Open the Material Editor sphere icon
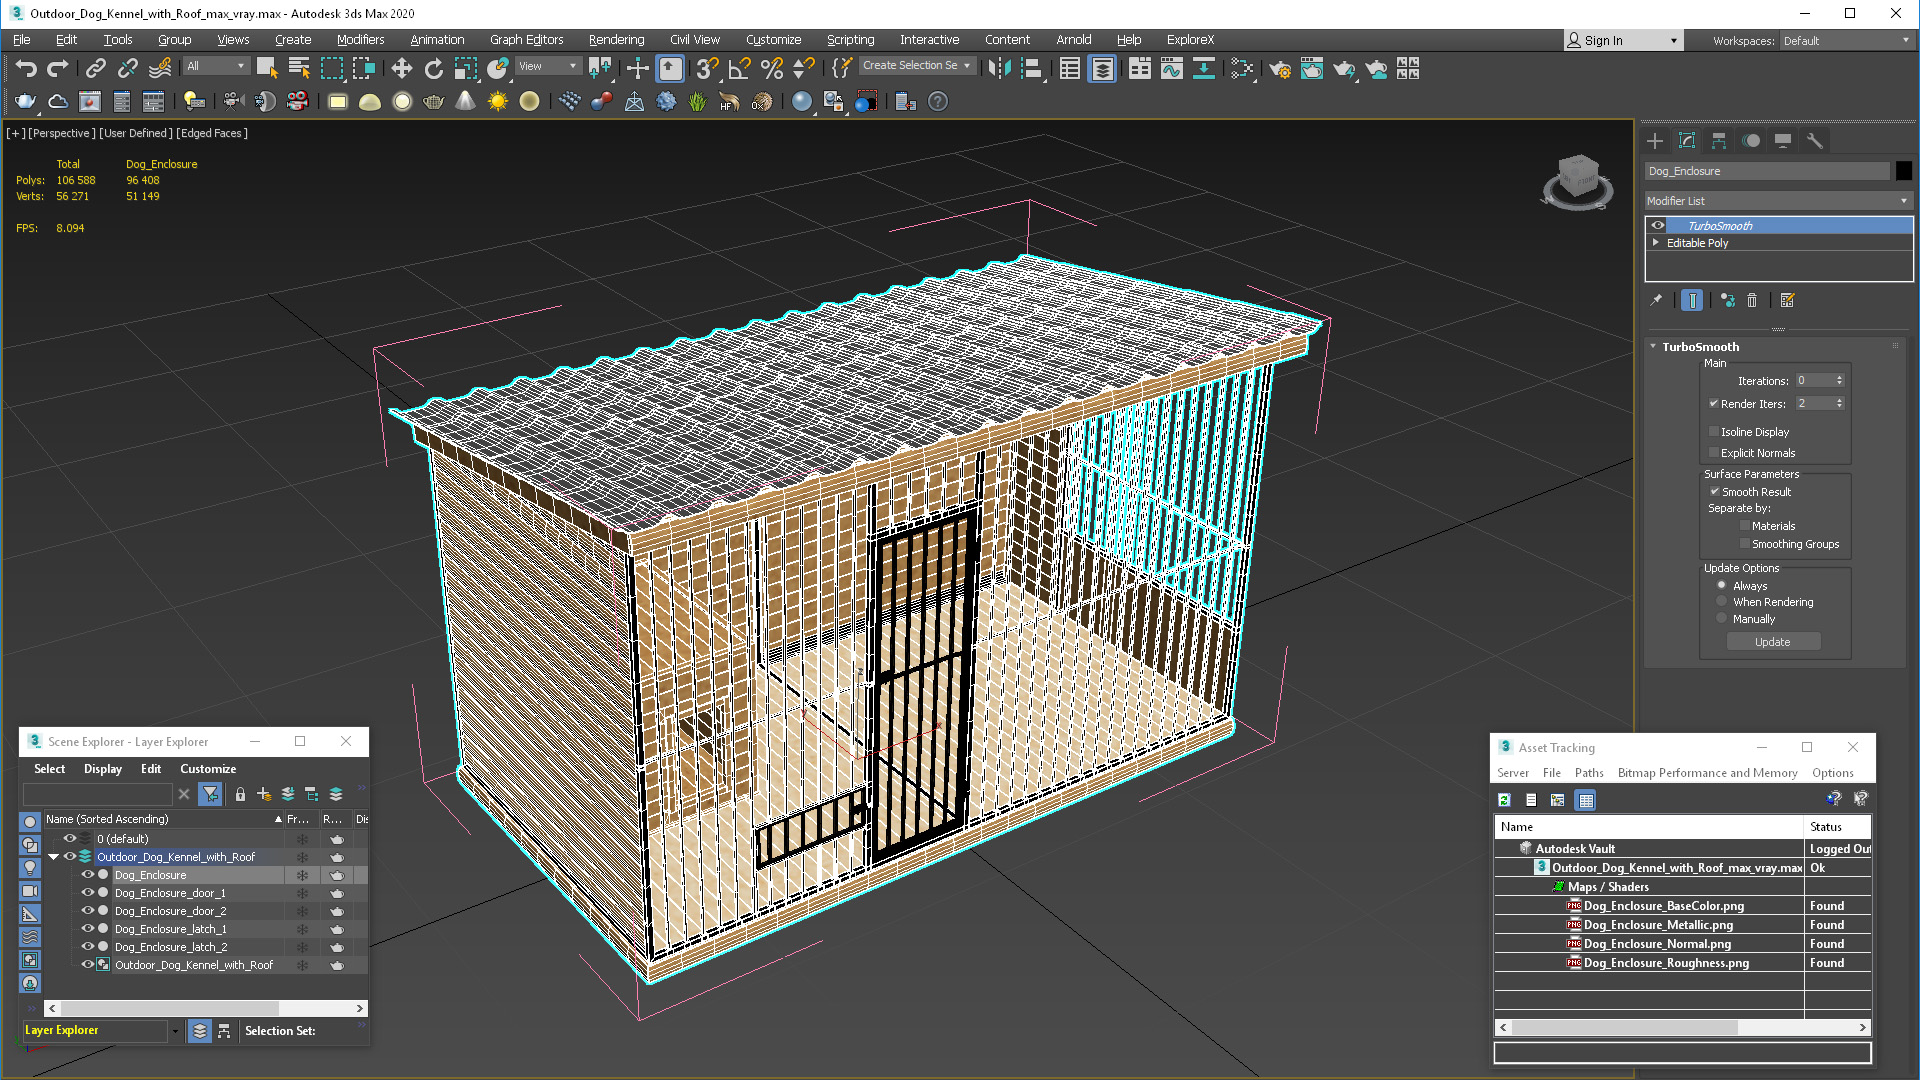1920x1080 pixels. (x=801, y=101)
